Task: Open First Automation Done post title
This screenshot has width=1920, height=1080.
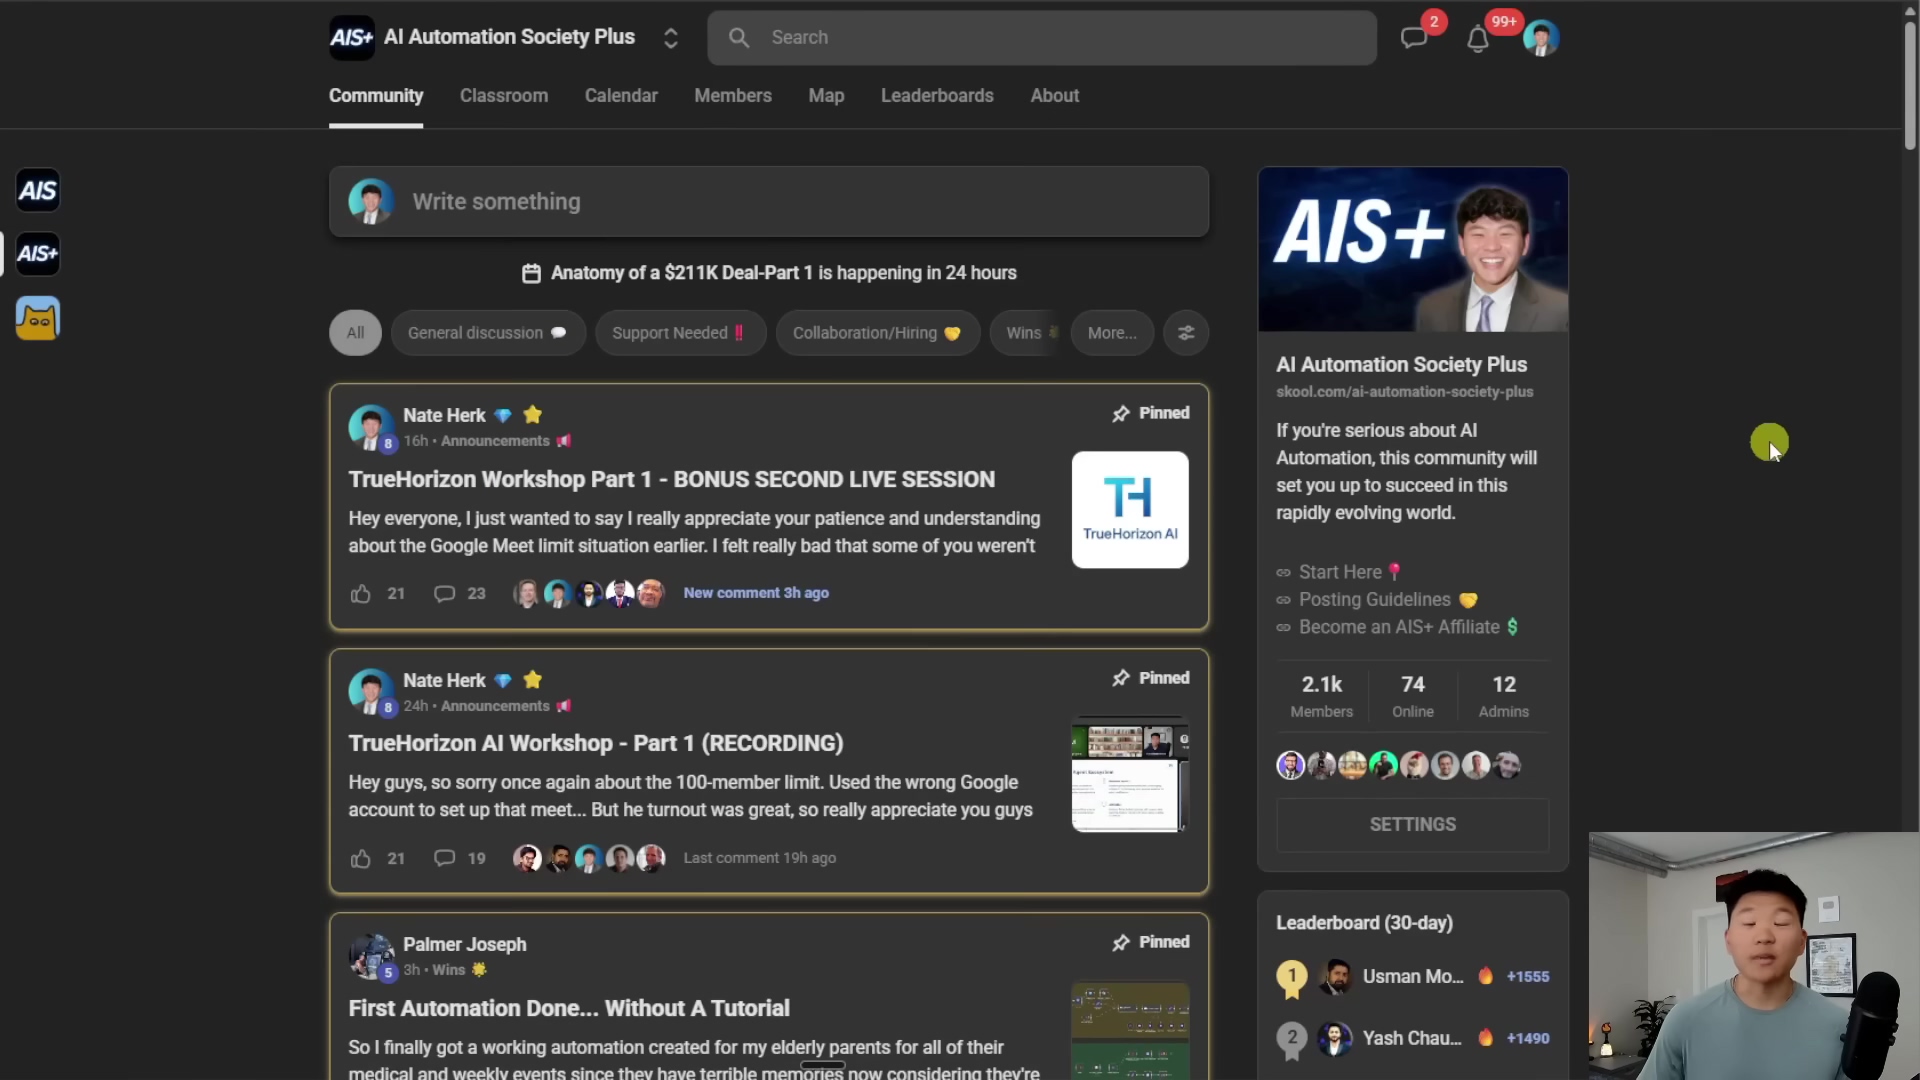Action: 569,1009
